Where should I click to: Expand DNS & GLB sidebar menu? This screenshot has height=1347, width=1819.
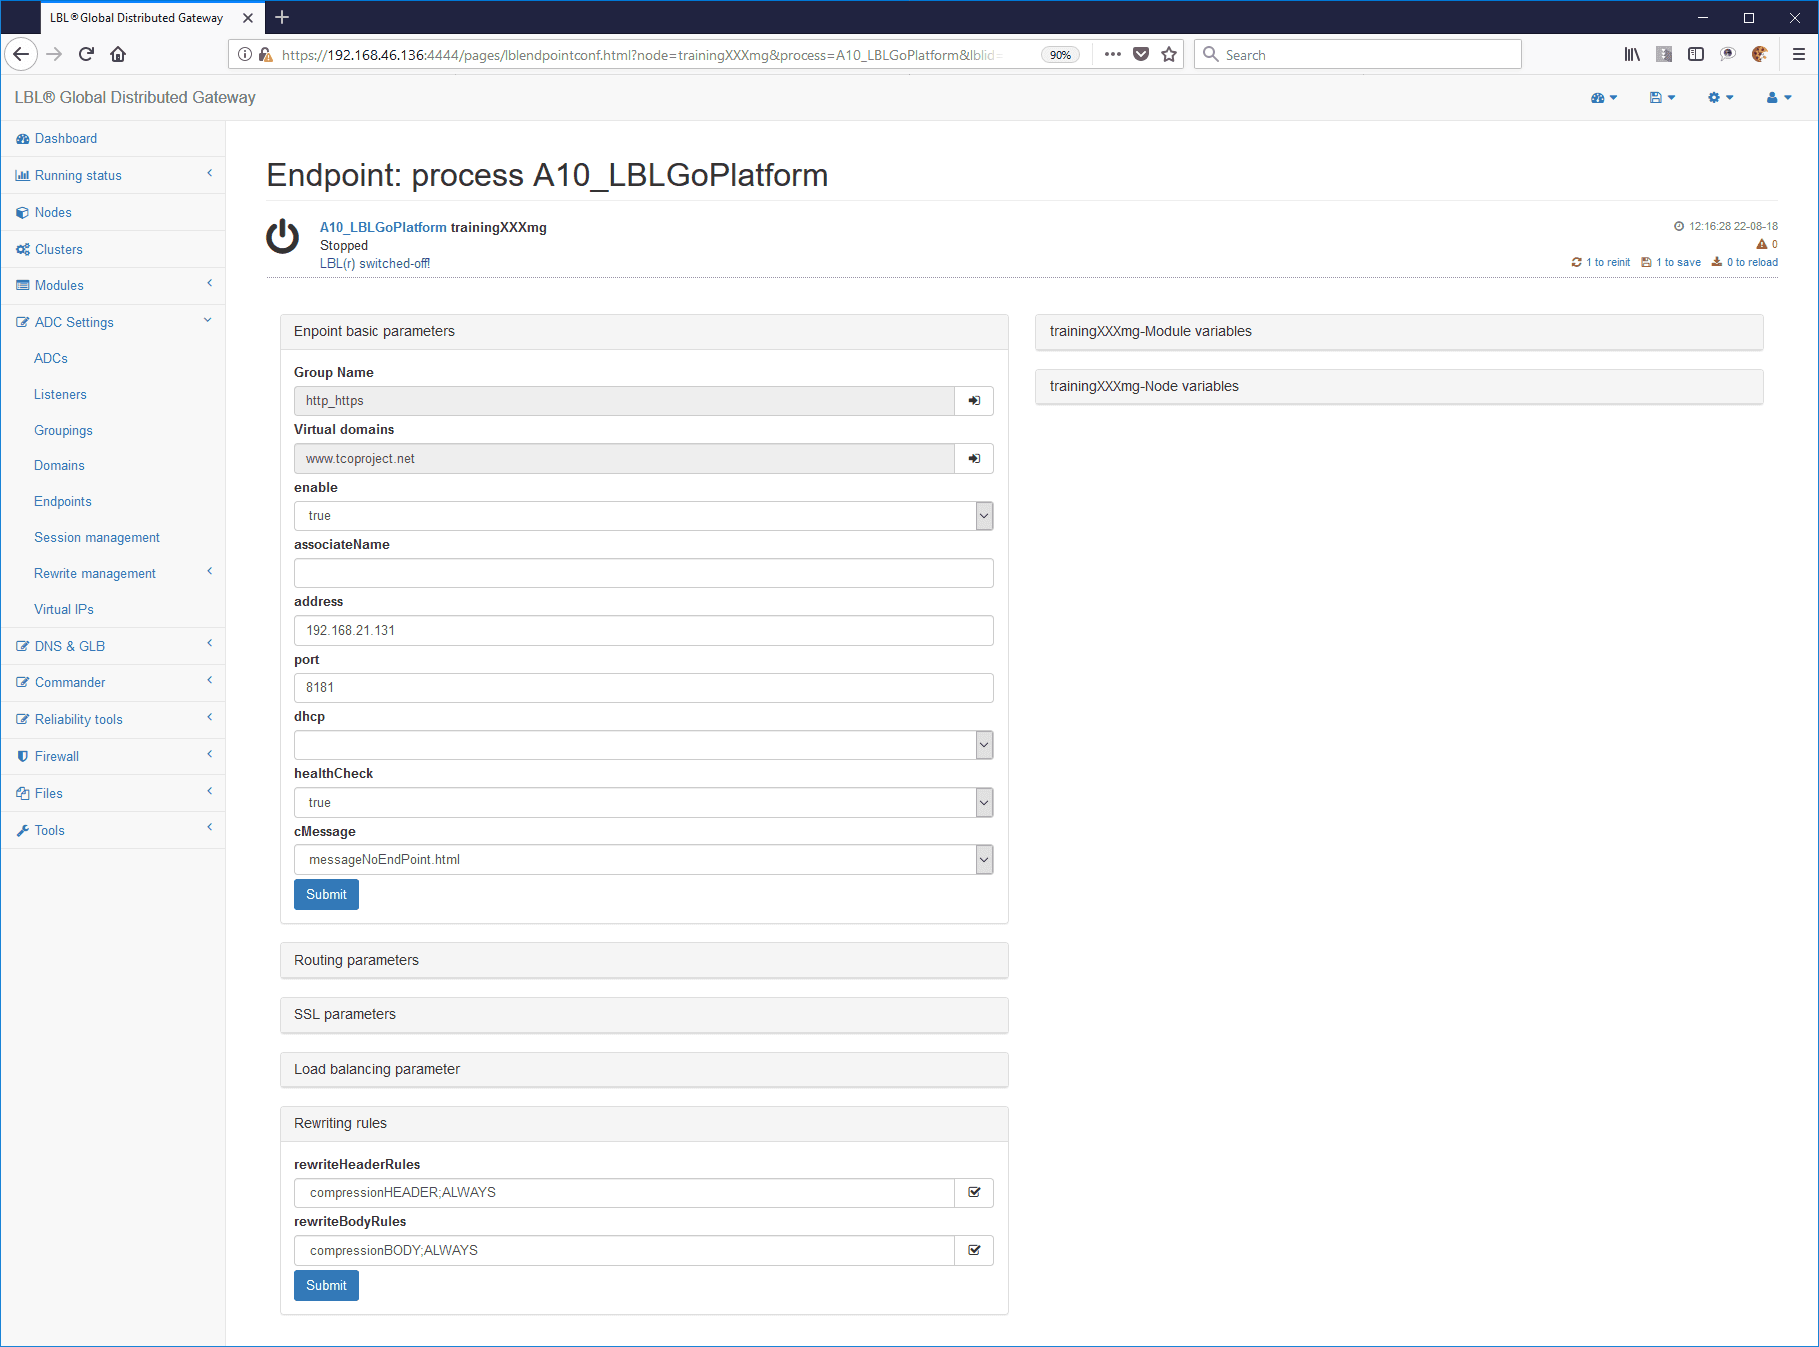112,647
